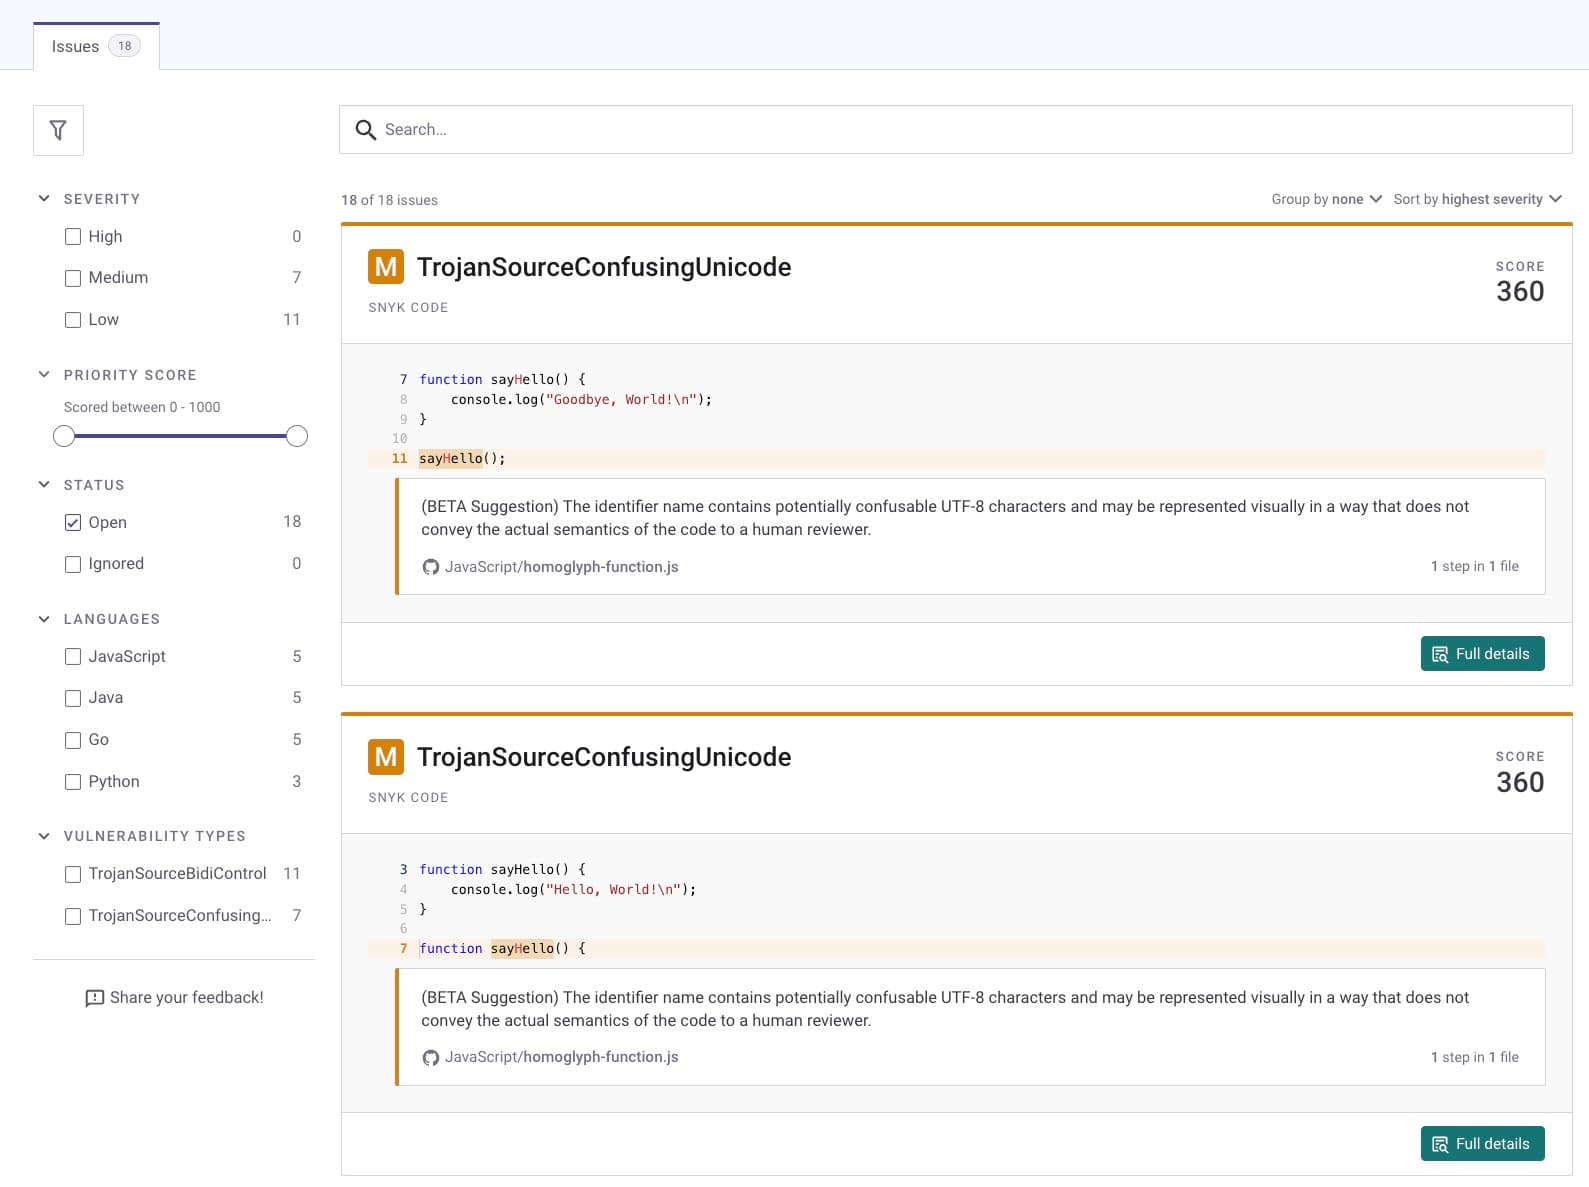Click the 'Scored between 0 - 1000' label
The width and height of the screenshot is (1589, 1187).
pos(142,407)
